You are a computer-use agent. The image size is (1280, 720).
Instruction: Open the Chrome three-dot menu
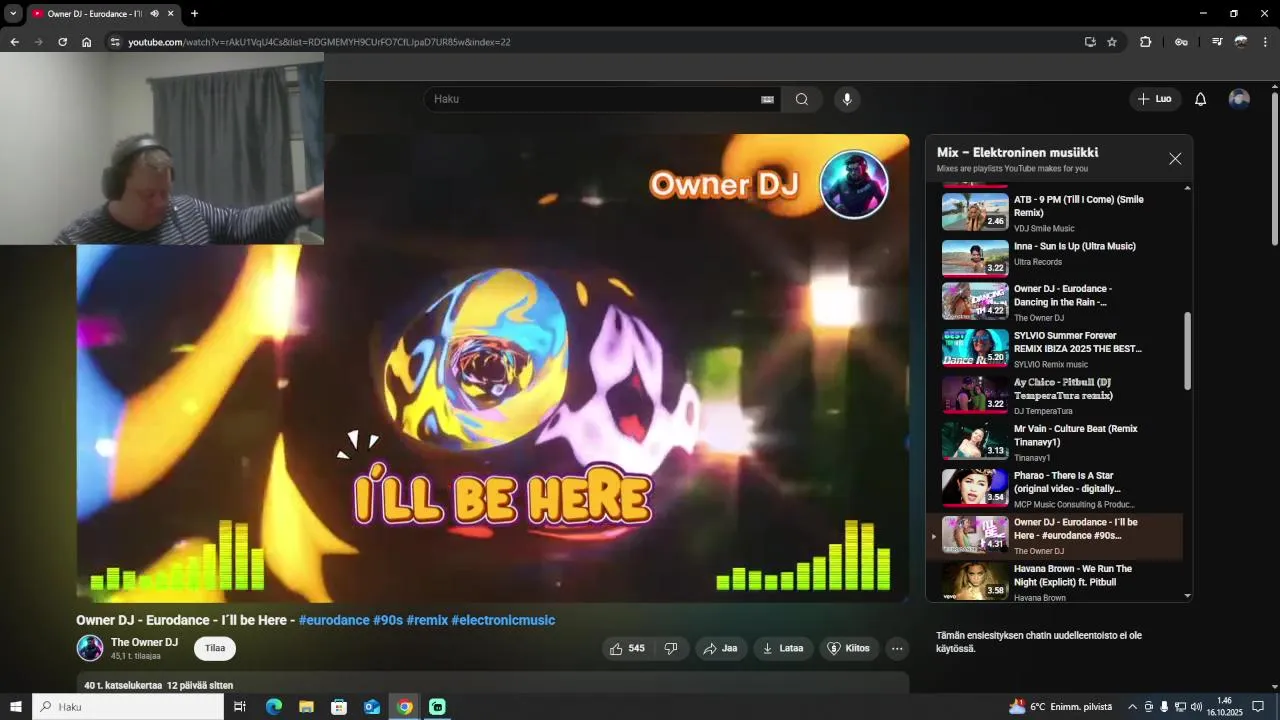pos(1266,42)
